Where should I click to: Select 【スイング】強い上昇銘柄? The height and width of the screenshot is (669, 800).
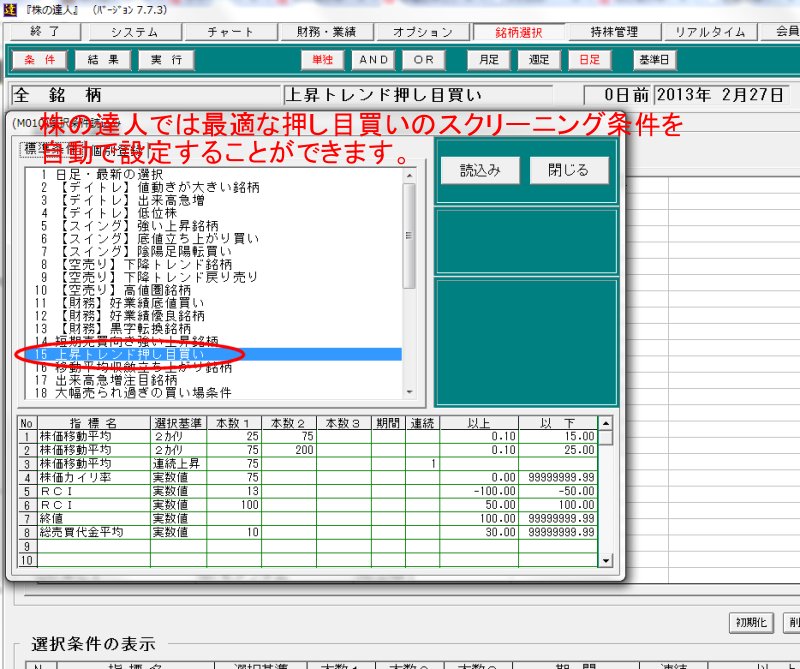pos(213,226)
